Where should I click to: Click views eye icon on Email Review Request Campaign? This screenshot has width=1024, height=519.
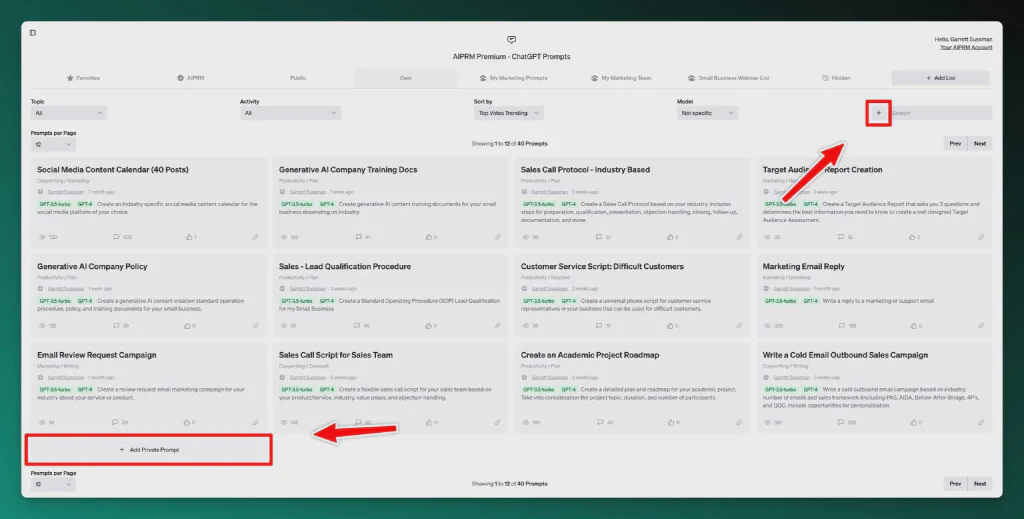click(42, 422)
